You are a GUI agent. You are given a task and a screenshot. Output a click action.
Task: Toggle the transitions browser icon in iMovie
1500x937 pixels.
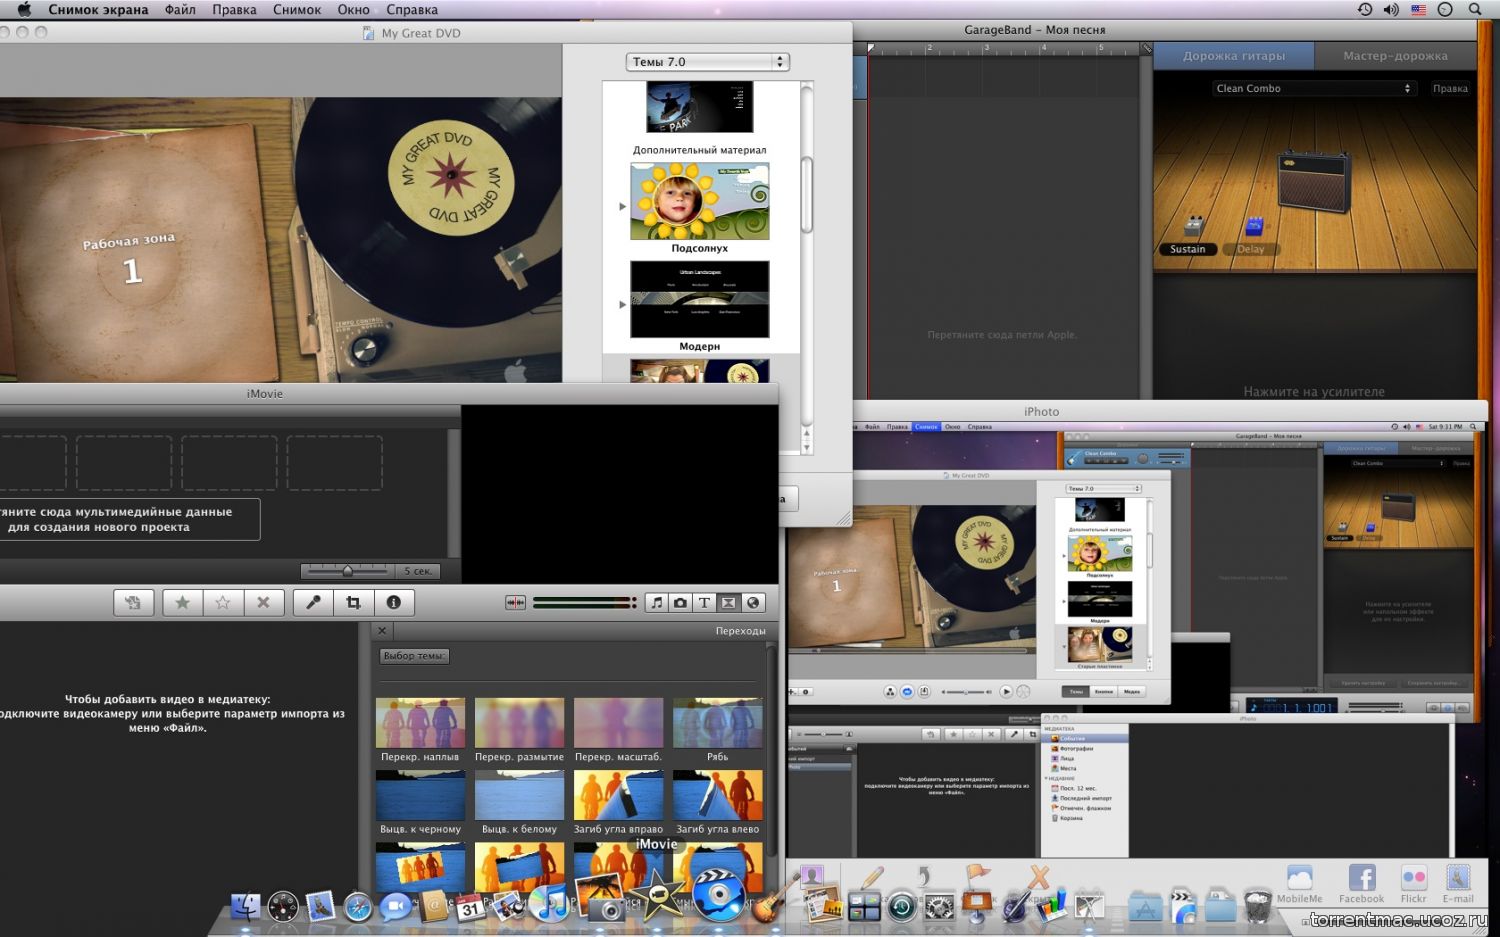coord(728,602)
